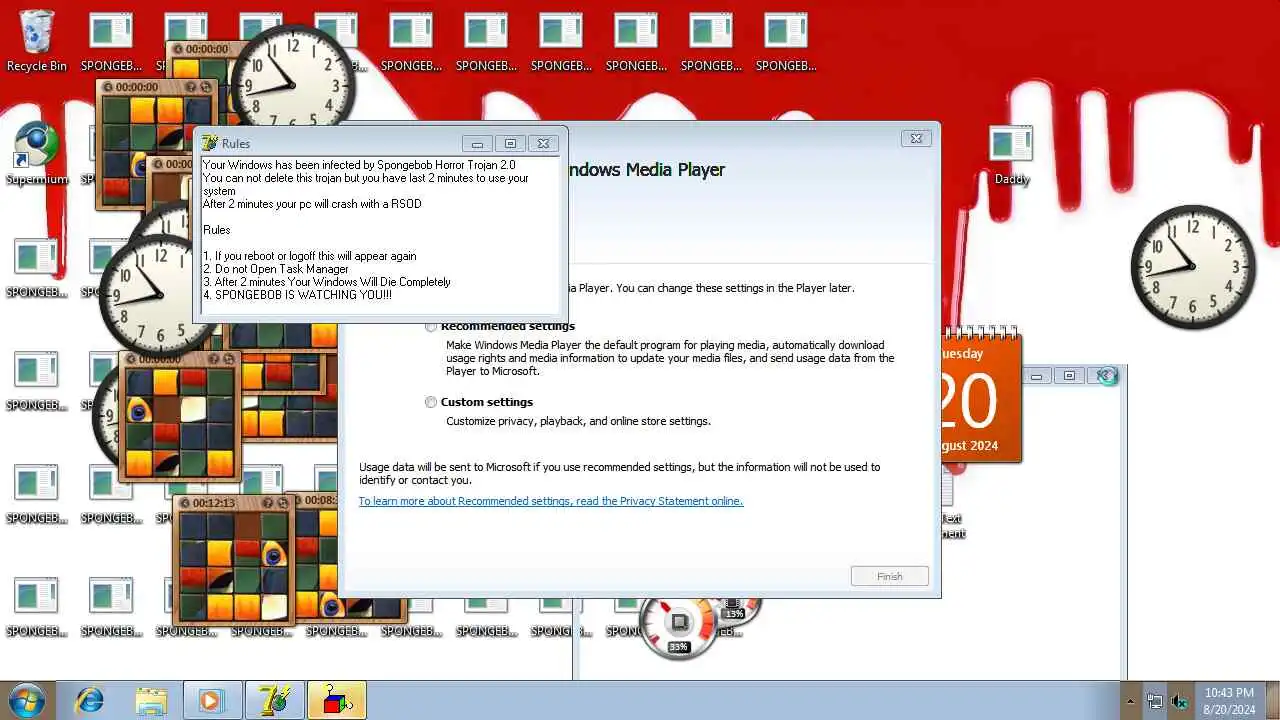The image size is (1280, 720).
Task: Maximize the background window behind the calendar gadget
Action: 1069,376
